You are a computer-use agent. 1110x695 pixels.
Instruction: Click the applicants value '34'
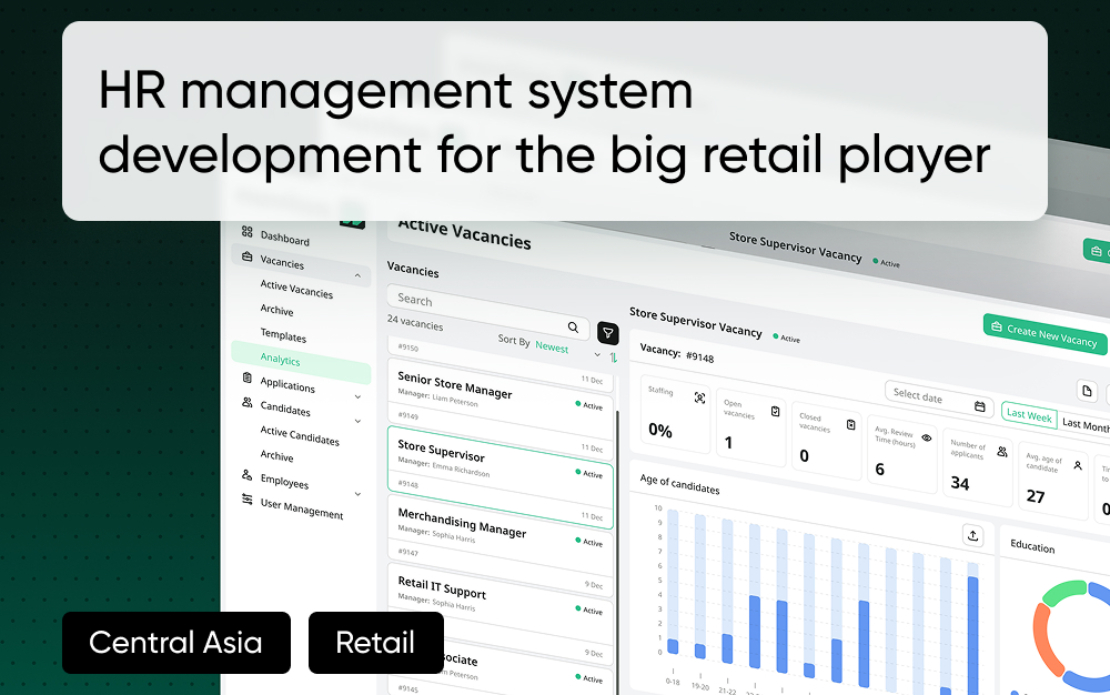(x=960, y=483)
